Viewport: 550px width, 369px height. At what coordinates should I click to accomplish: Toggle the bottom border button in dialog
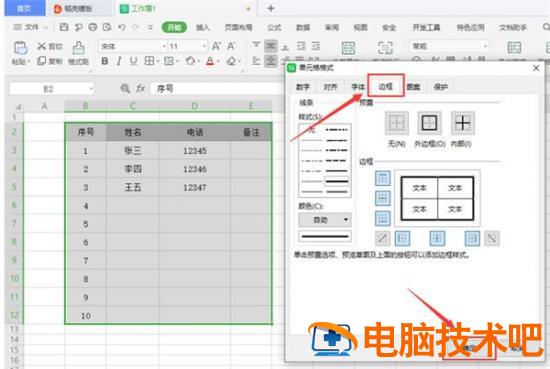[383, 219]
